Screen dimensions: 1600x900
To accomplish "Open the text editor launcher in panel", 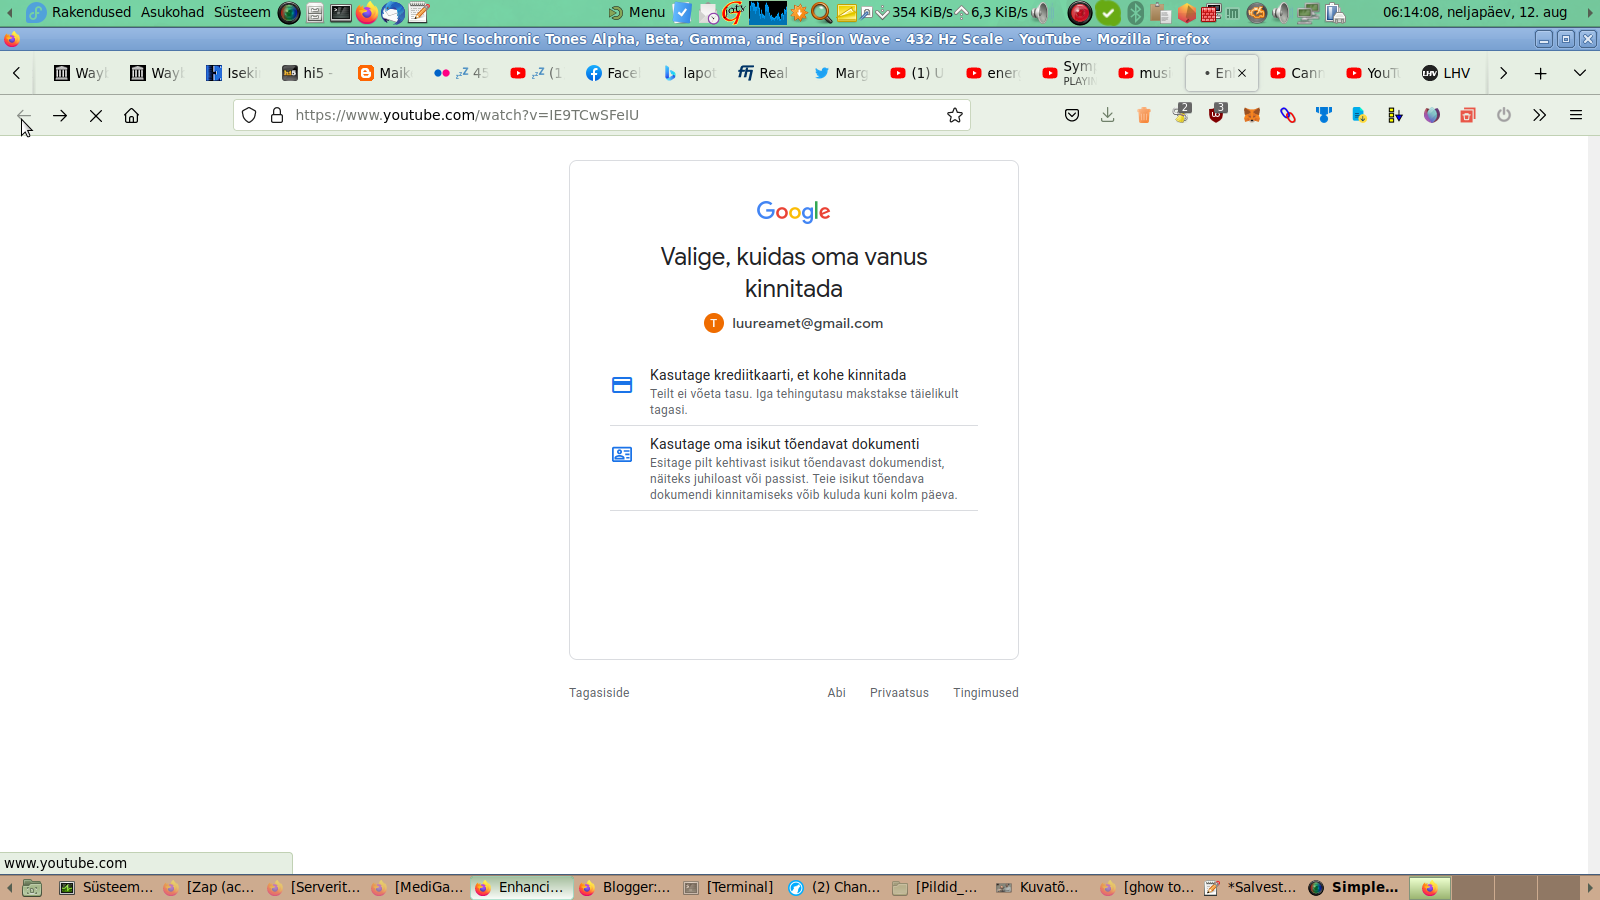I will click(418, 13).
